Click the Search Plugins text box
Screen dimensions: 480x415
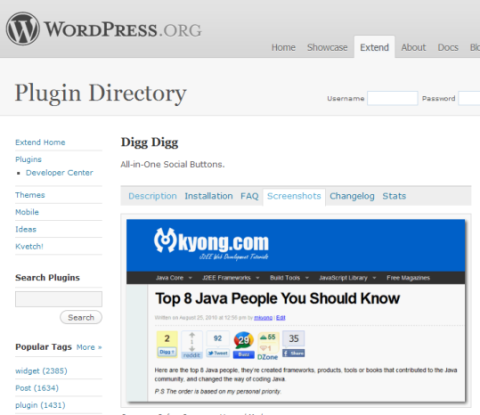(x=59, y=299)
